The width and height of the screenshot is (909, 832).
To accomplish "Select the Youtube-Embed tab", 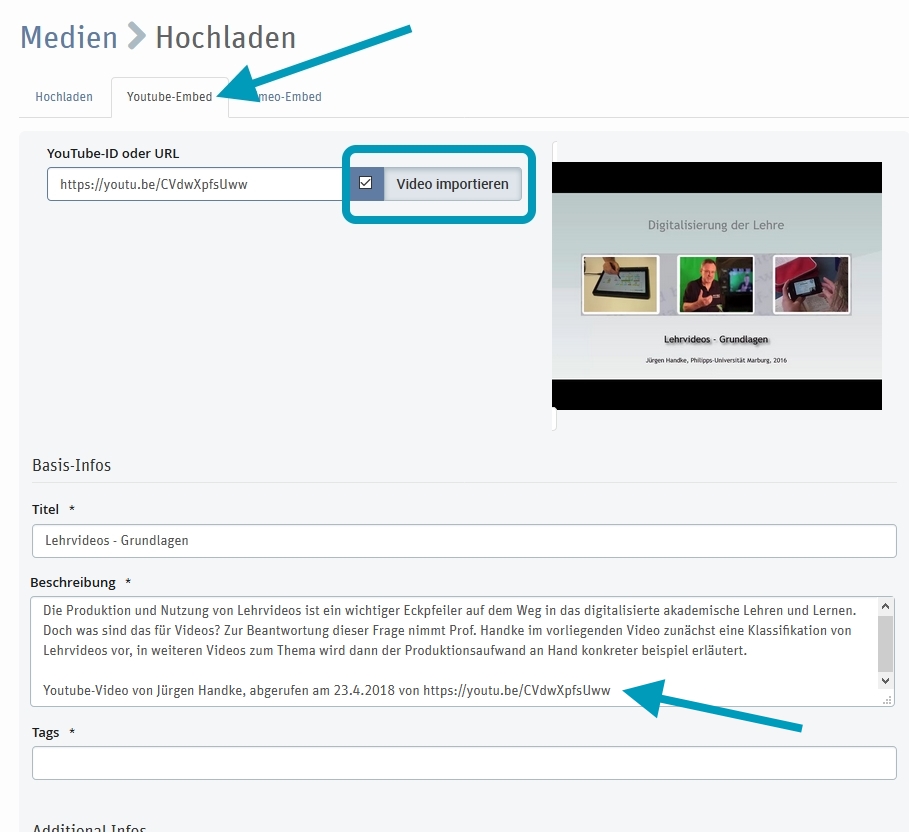I will 169,97.
